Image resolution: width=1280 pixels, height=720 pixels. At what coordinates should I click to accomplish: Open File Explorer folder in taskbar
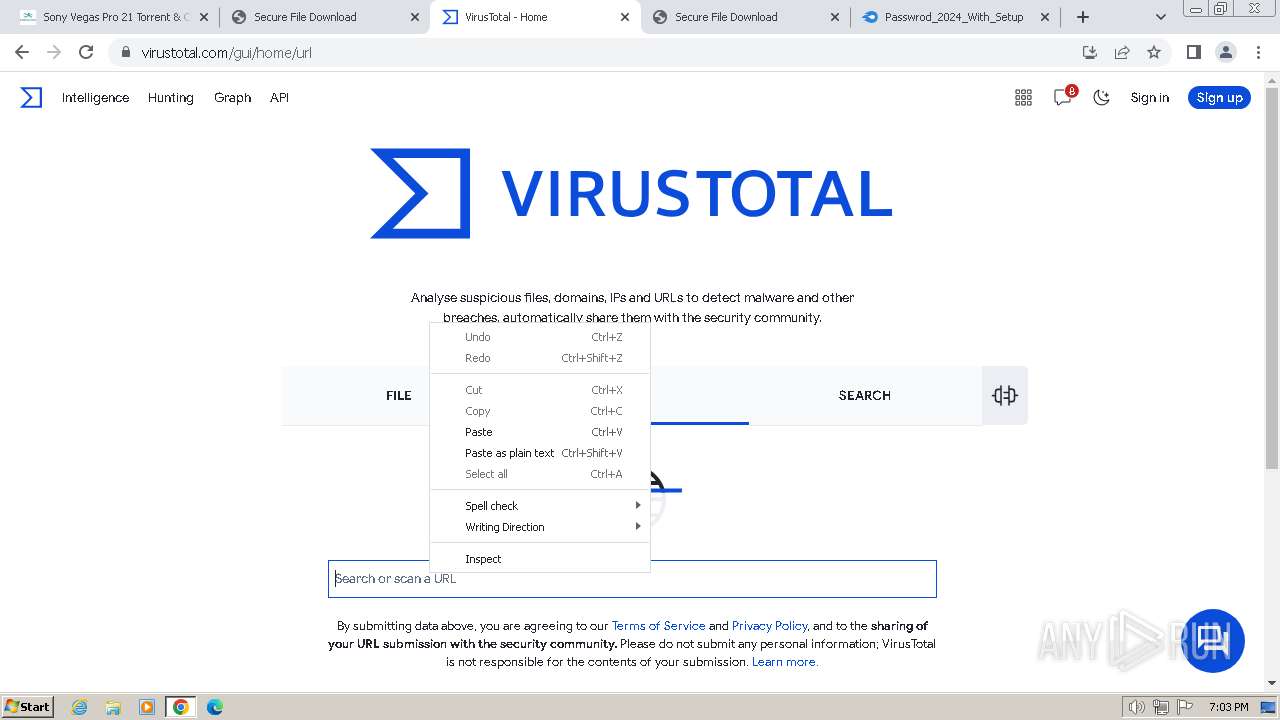tap(113, 707)
